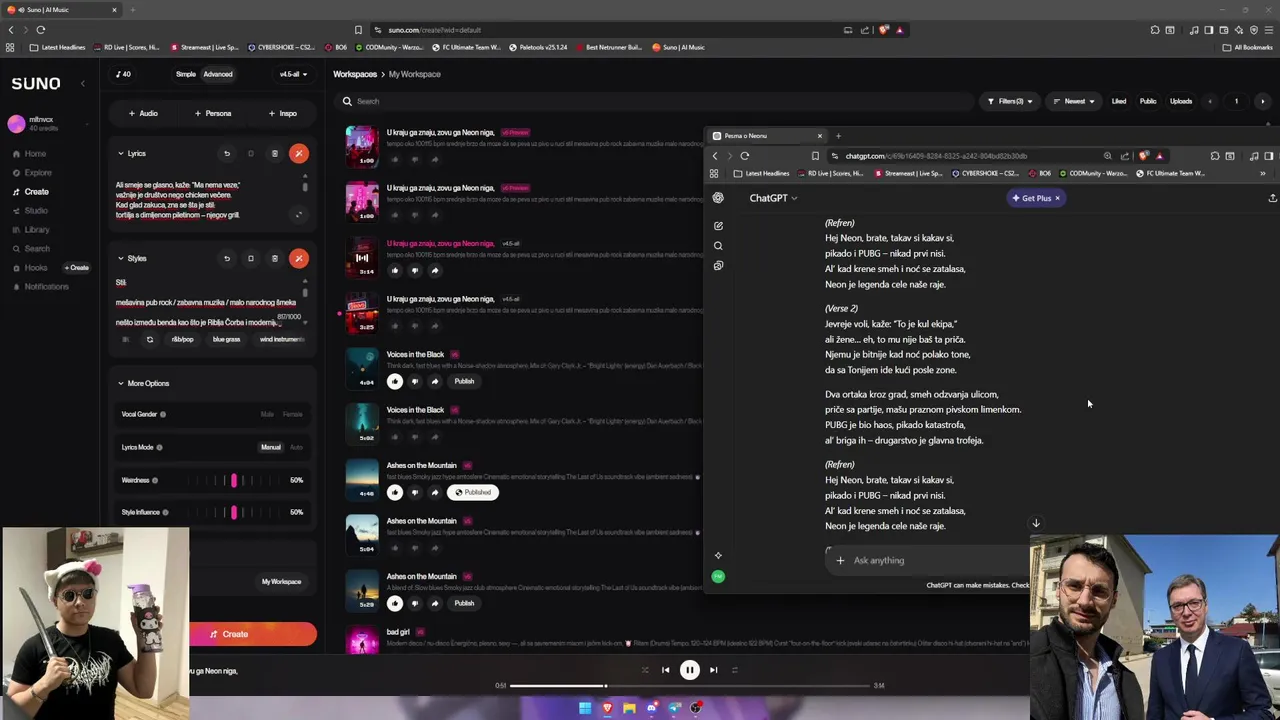Set Lyrics Mode to Auto

pos(296,447)
